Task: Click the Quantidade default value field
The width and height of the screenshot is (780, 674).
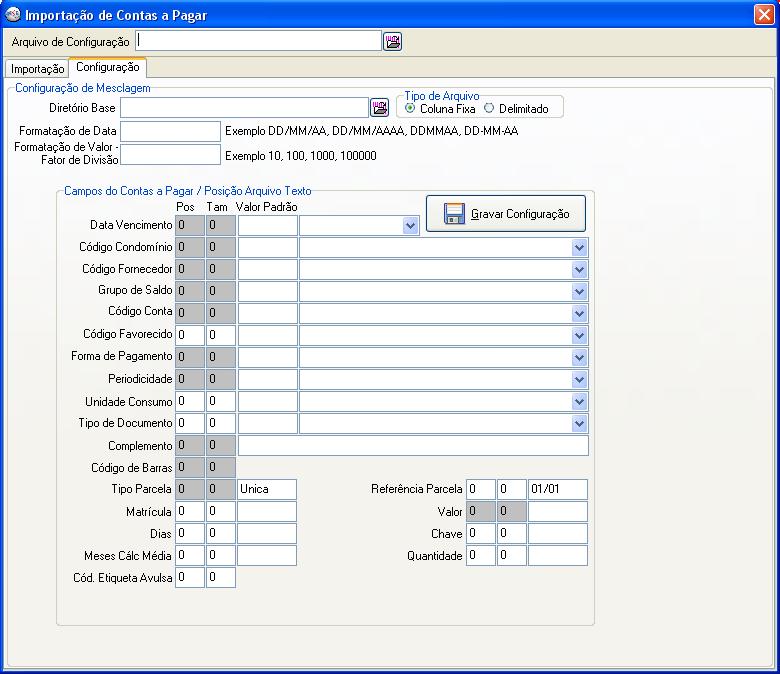Action: click(x=558, y=556)
